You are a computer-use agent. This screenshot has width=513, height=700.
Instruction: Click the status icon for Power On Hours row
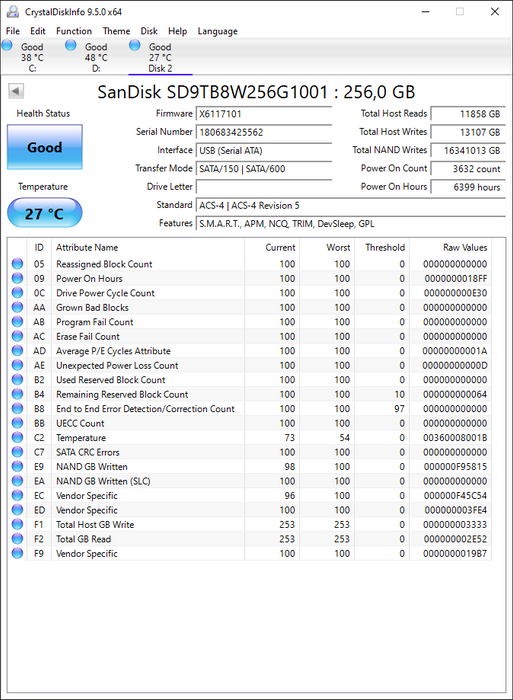(17, 278)
